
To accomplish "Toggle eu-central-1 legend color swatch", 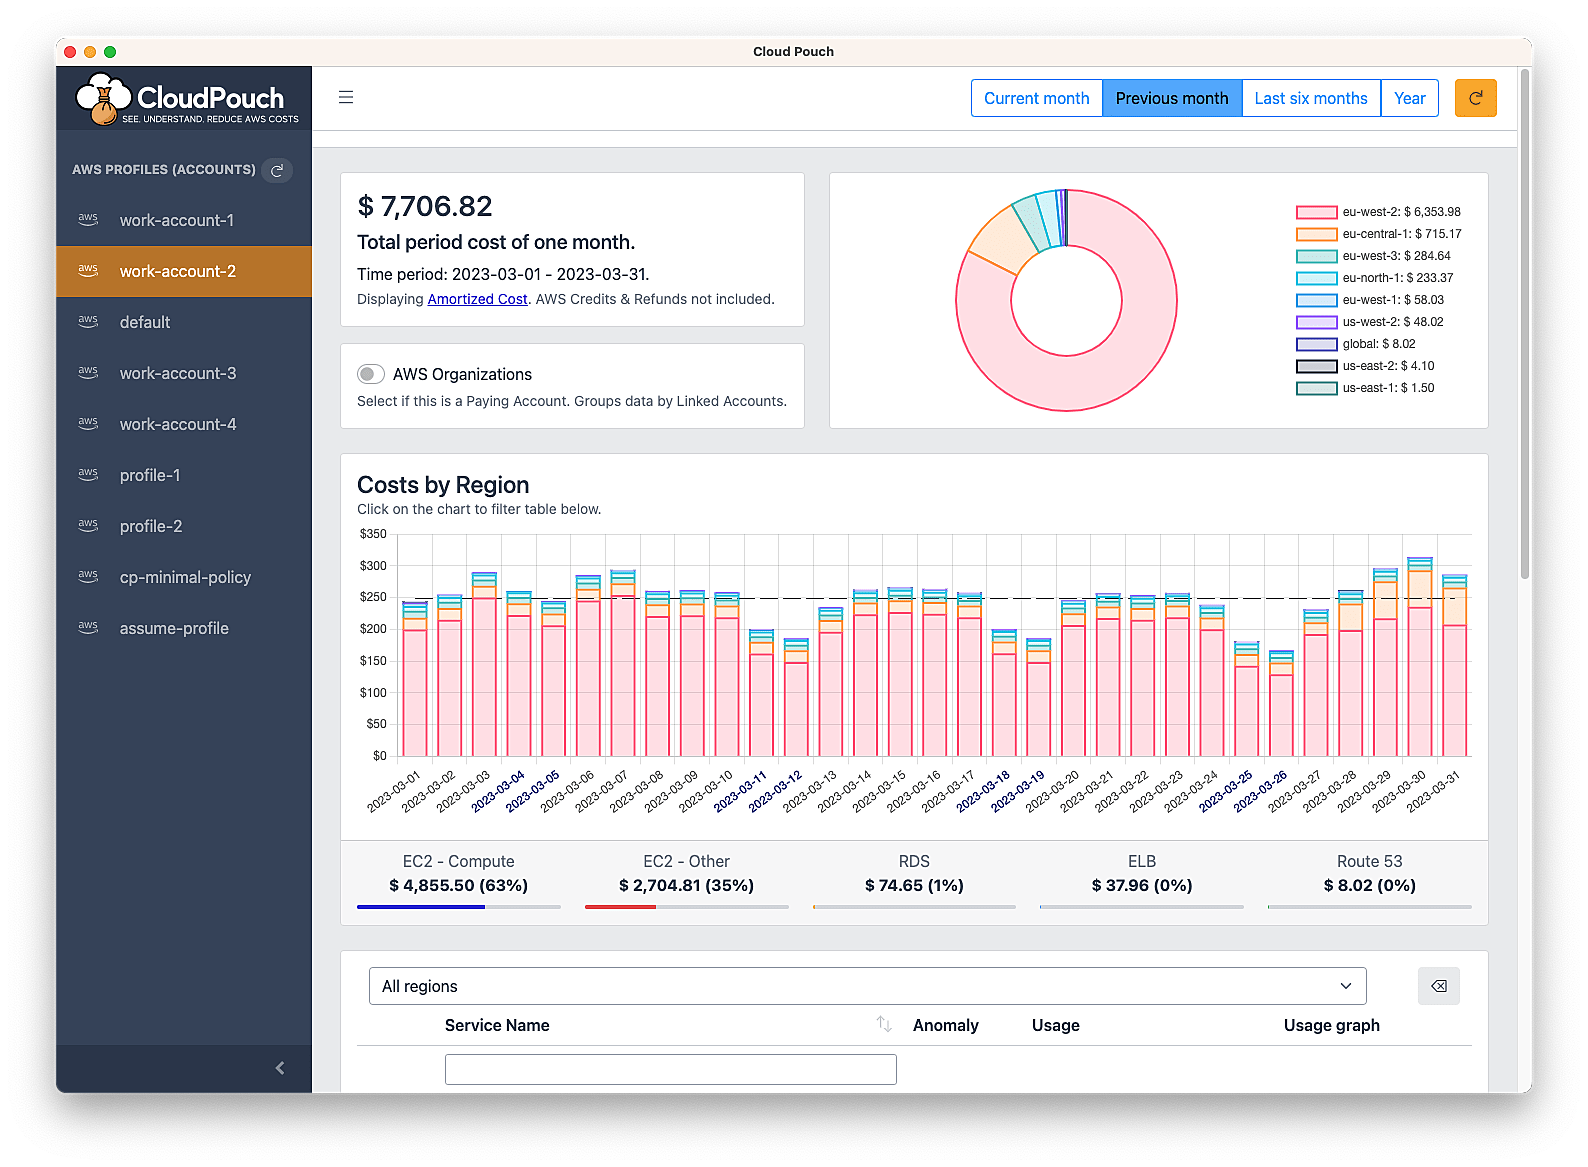I will tap(1316, 234).
